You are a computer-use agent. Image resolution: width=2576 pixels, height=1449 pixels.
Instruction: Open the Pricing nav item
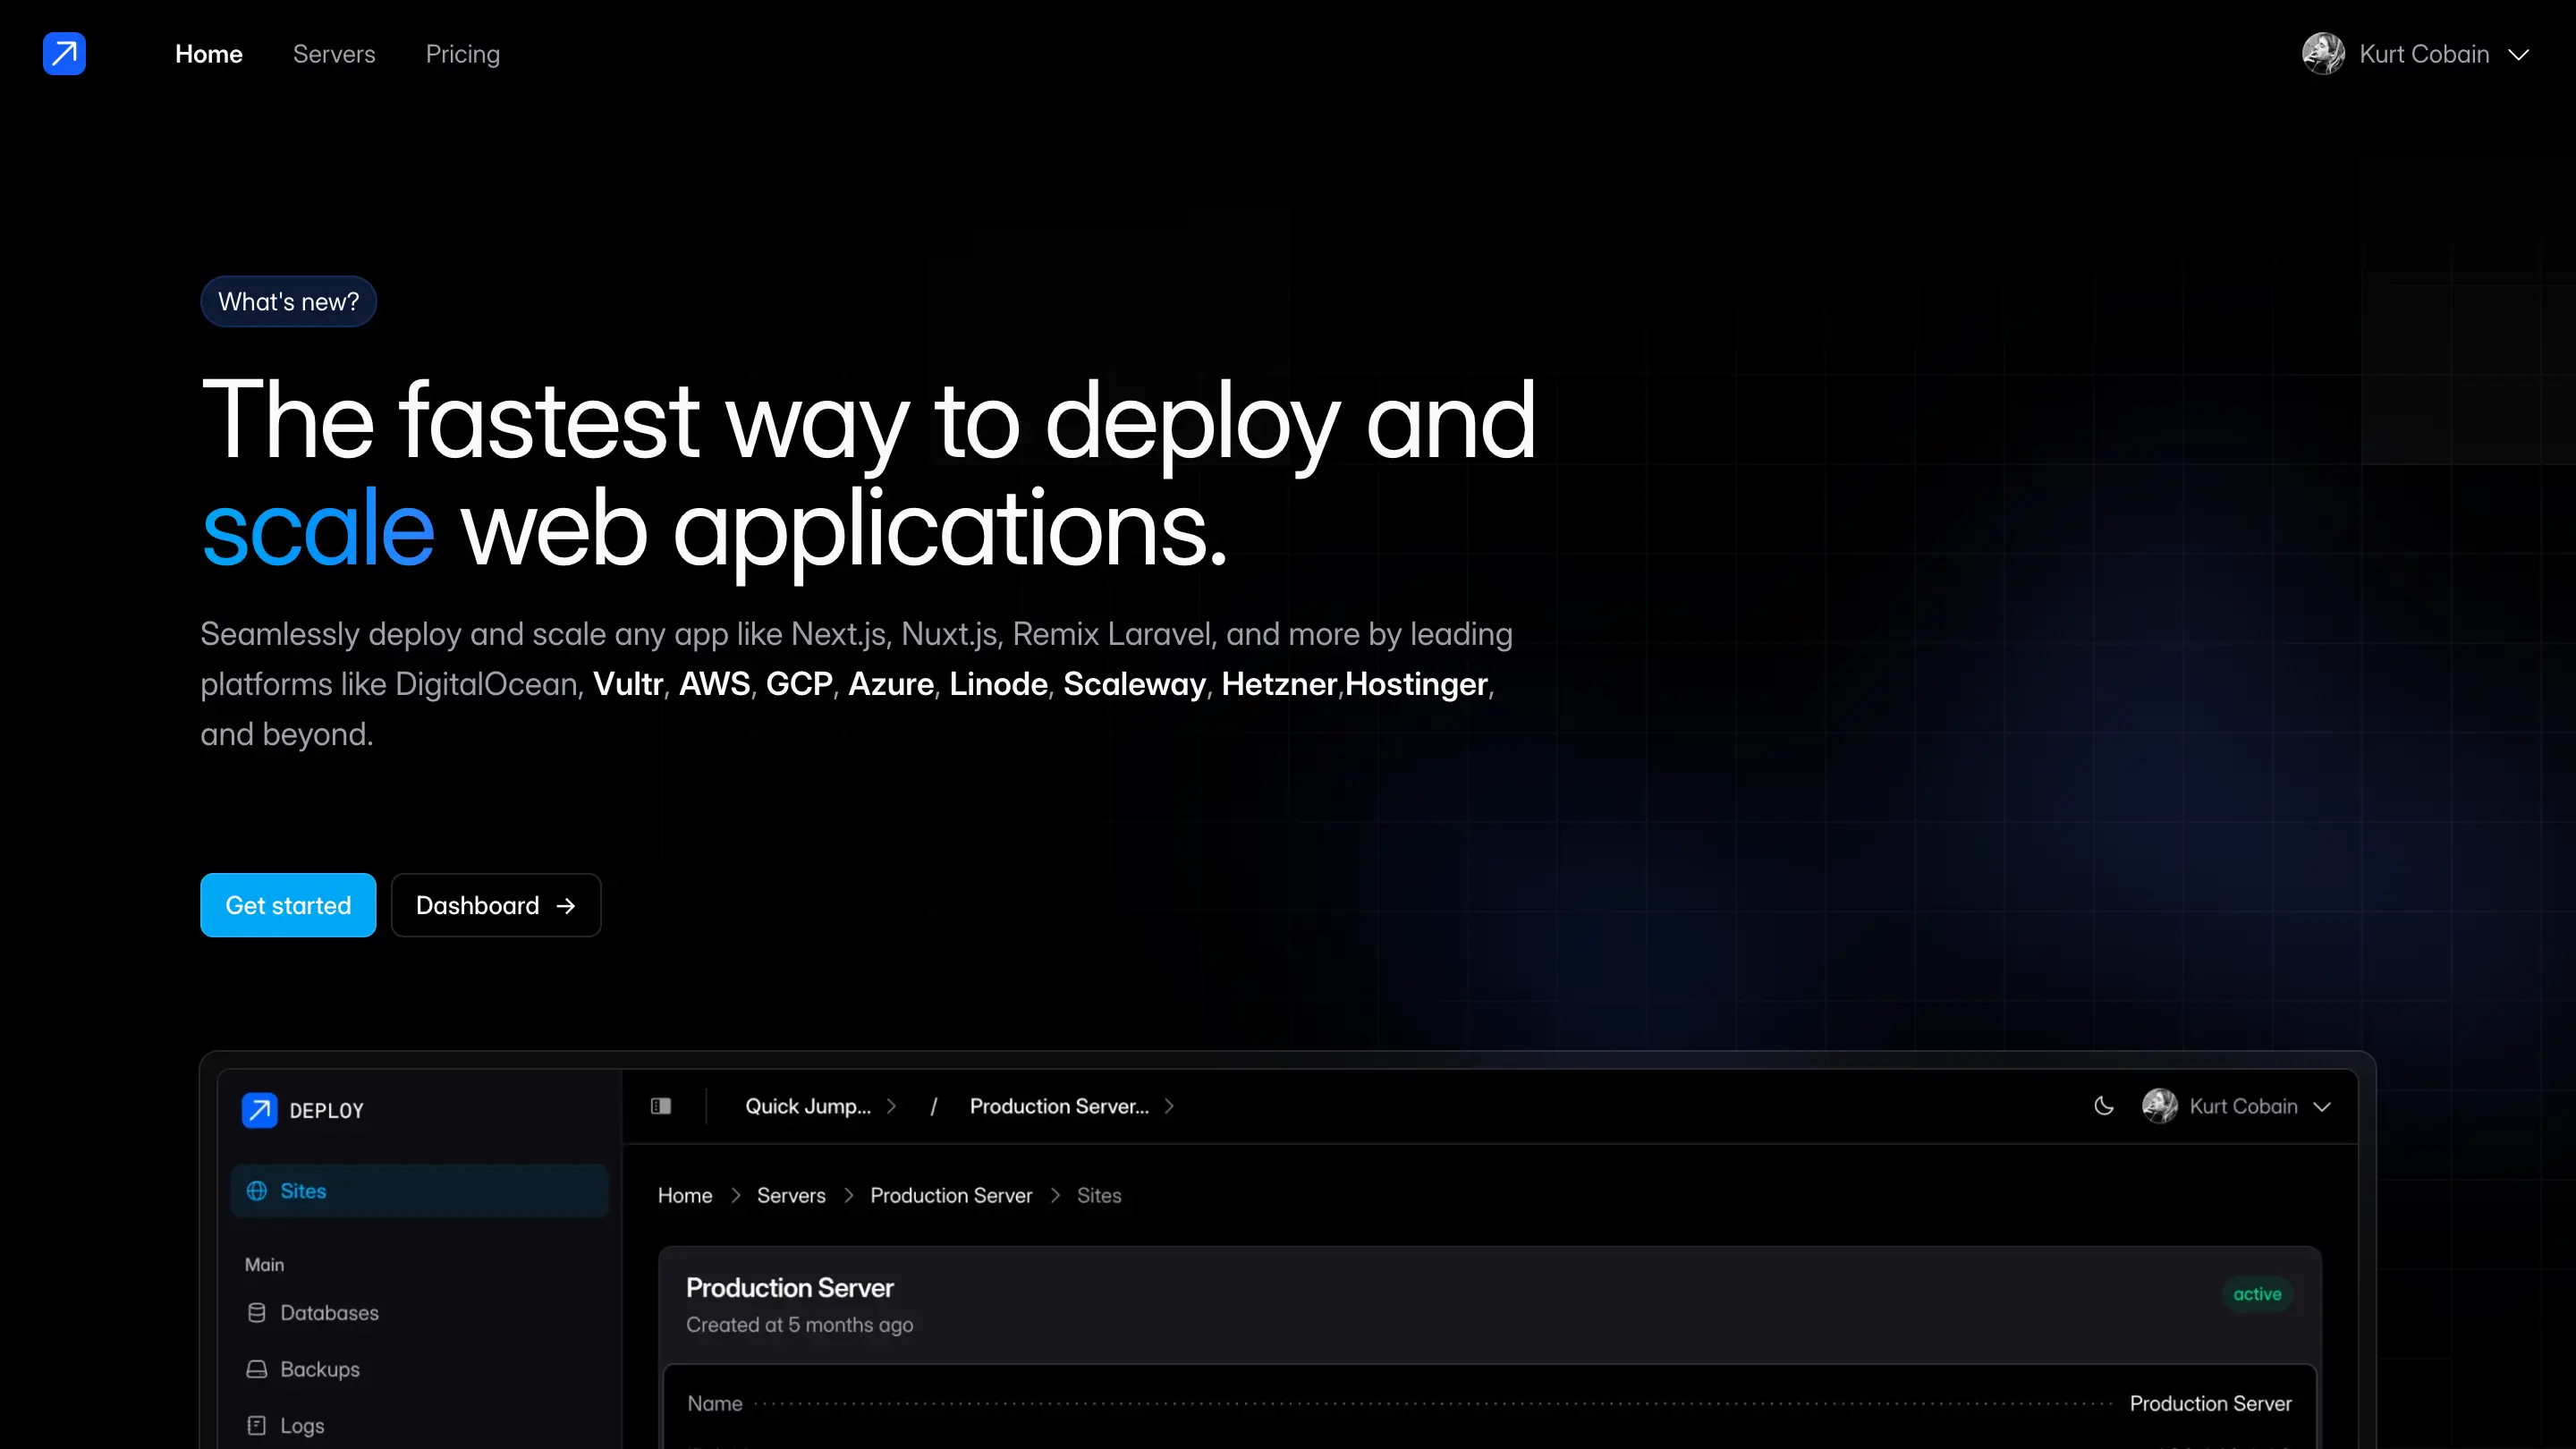(462, 54)
